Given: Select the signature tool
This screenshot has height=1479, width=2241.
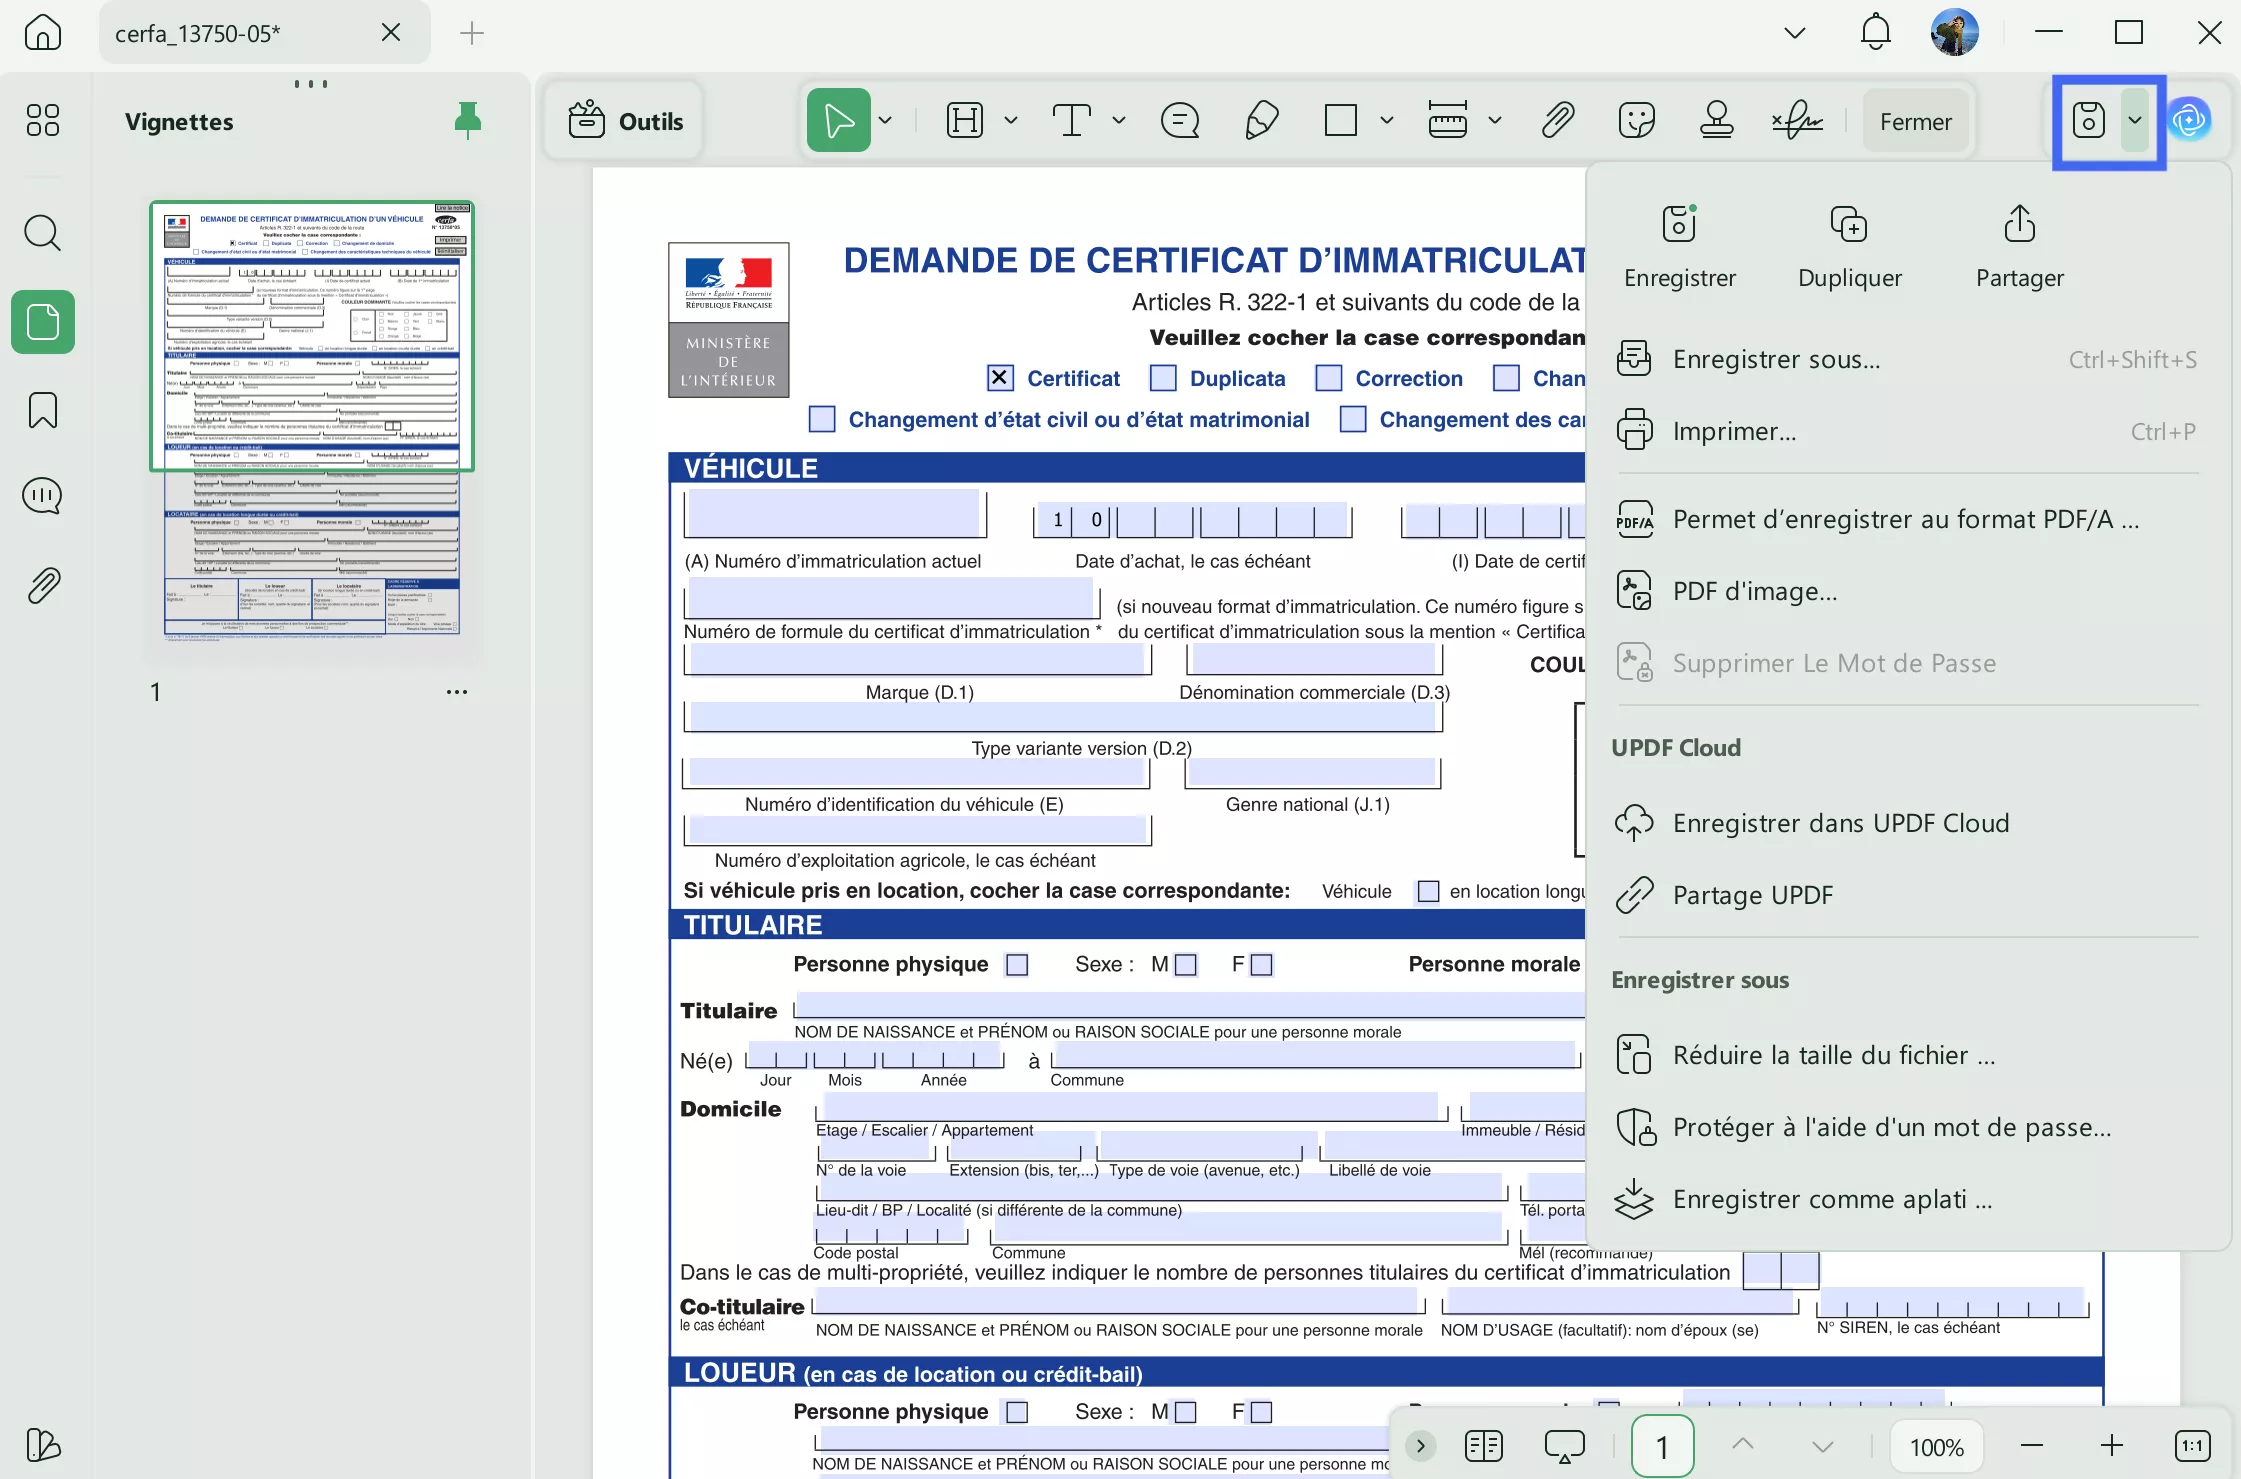Looking at the screenshot, I should click(1797, 120).
